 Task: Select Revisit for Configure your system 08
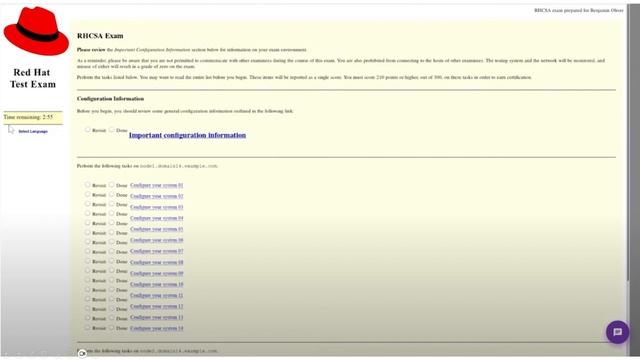tap(87, 251)
